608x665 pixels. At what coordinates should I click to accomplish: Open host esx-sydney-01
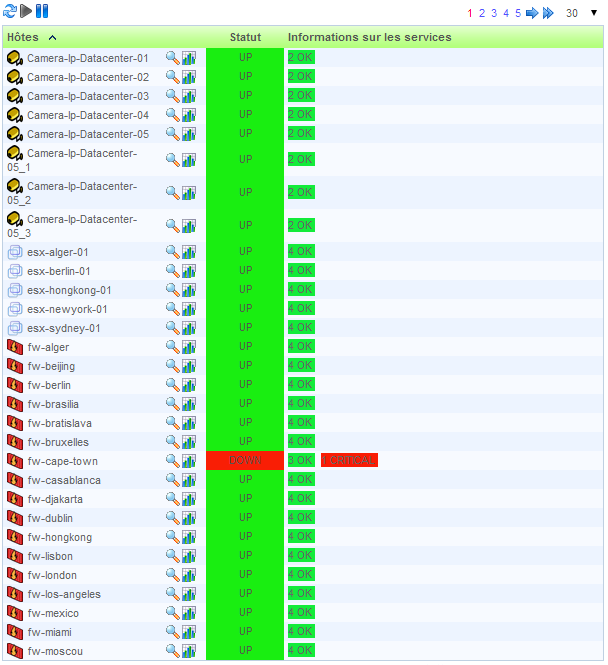64,328
